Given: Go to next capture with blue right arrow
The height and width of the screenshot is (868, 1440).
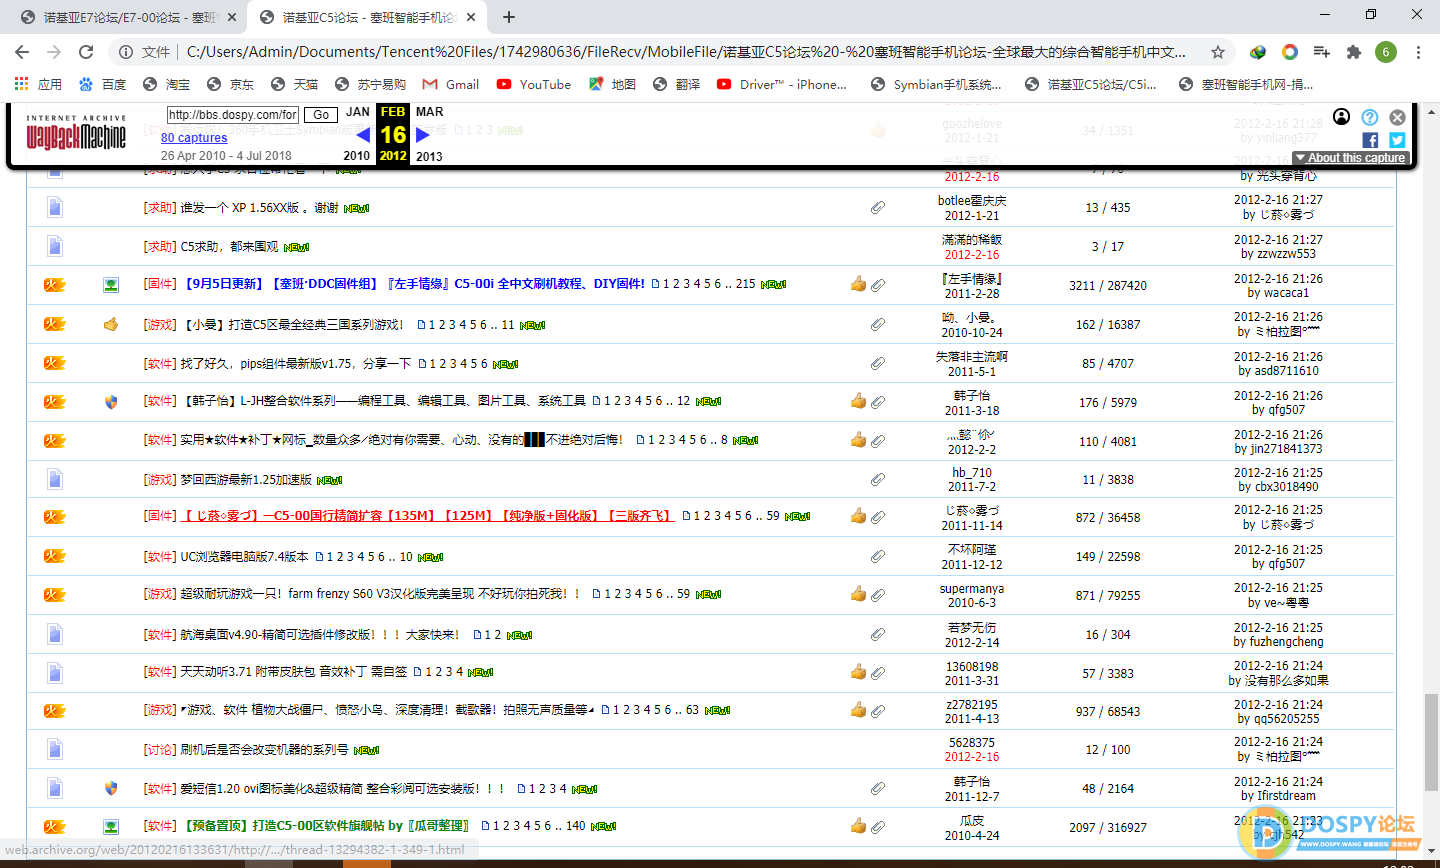Looking at the screenshot, I should pos(423,134).
